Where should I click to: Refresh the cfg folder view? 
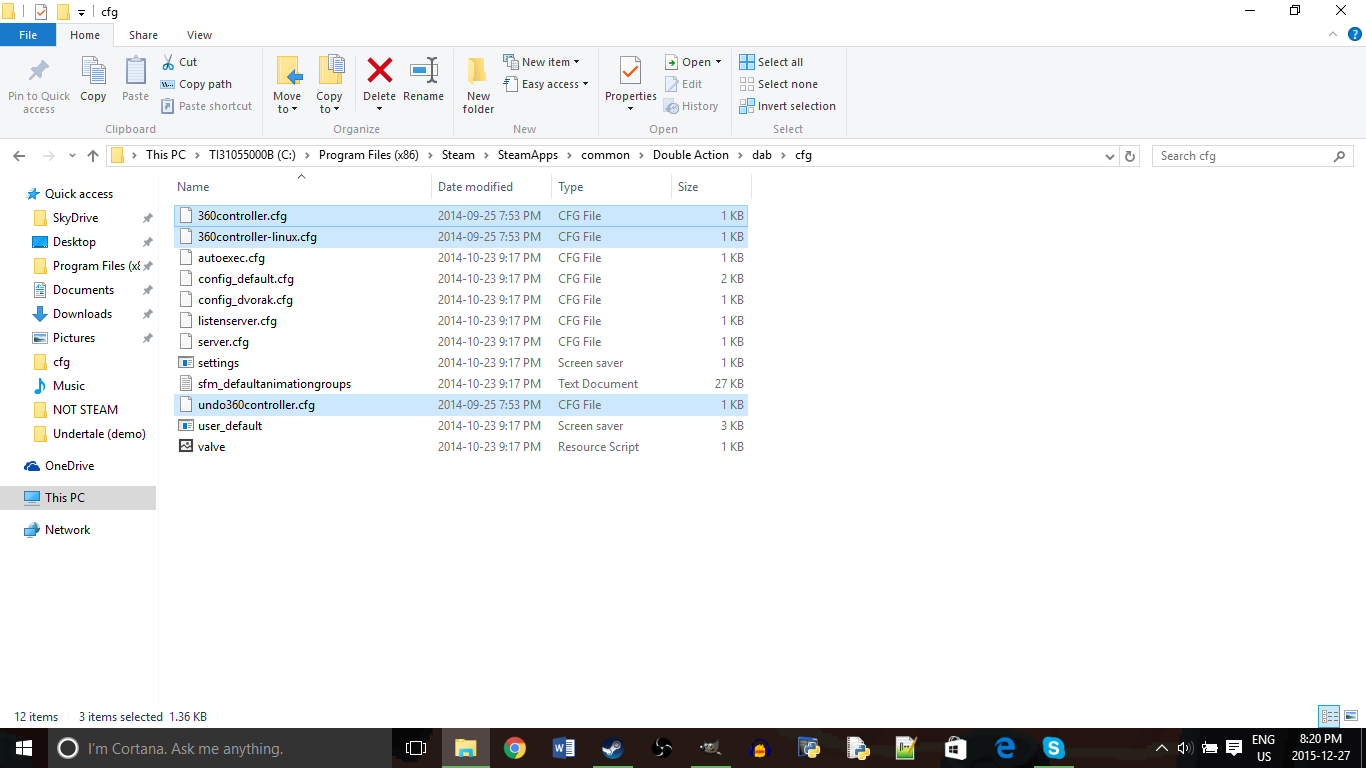1130,156
